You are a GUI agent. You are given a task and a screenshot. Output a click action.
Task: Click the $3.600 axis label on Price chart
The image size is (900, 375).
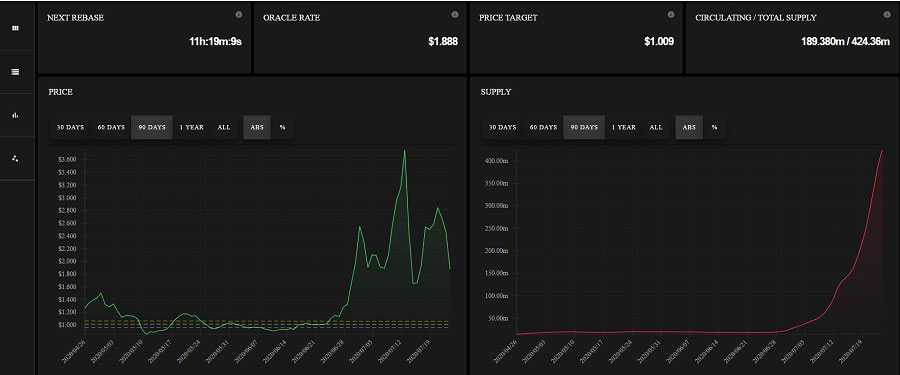click(67, 159)
